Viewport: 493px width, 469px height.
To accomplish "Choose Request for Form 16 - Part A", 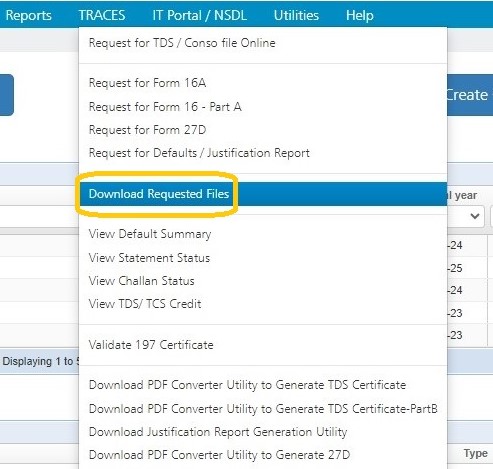I will pyautogui.click(x=263, y=107).
